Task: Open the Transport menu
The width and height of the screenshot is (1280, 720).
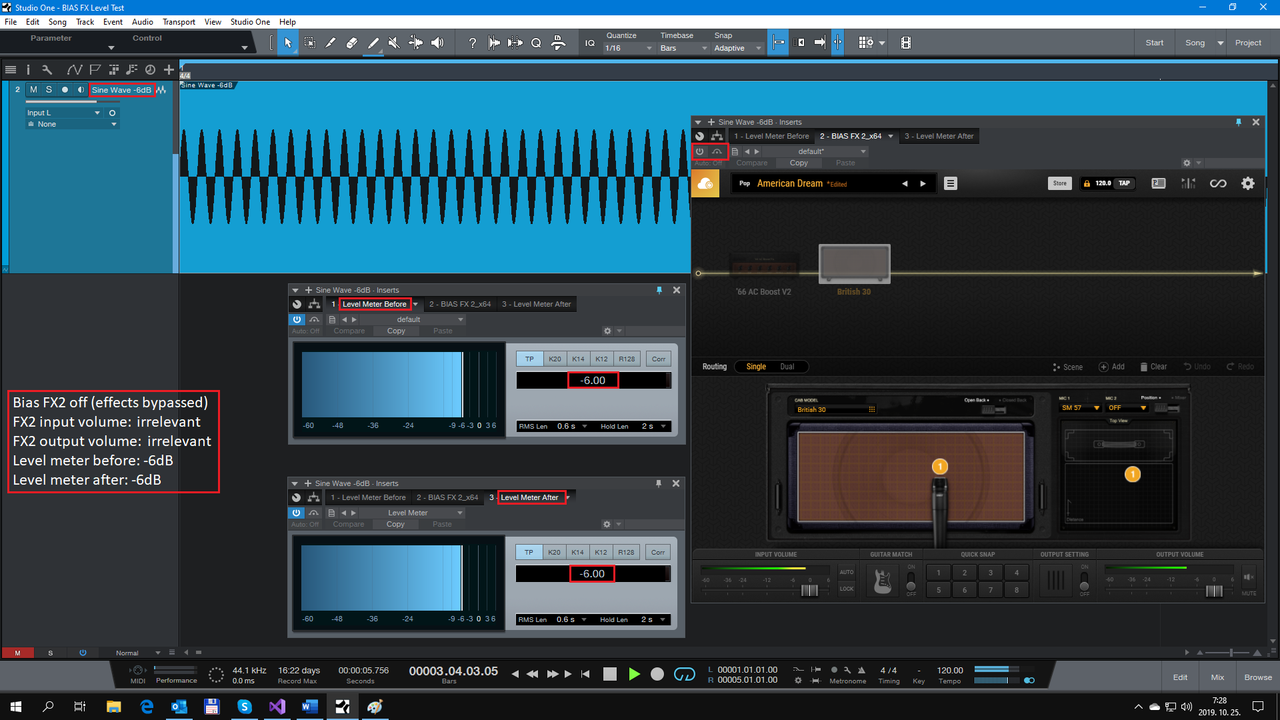Action: tap(178, 21)
